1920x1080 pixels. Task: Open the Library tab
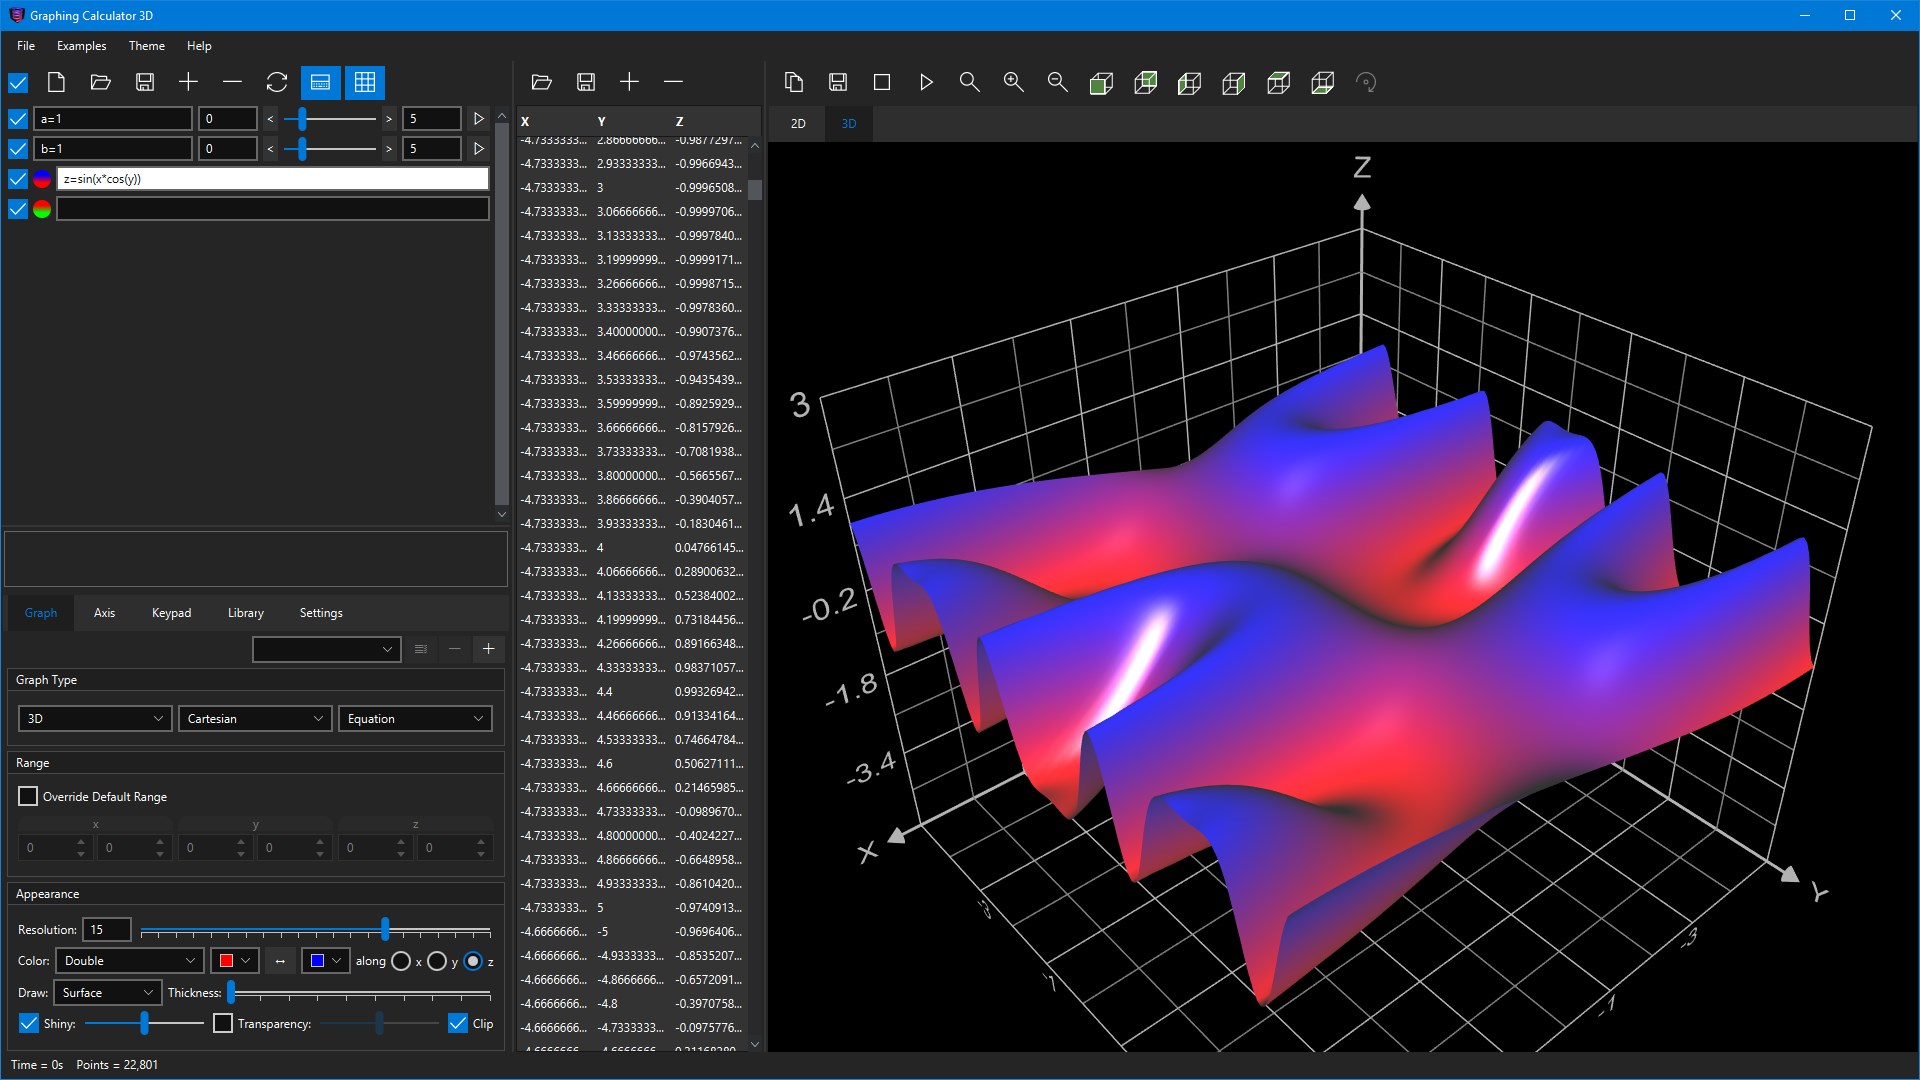pos(245,612)
